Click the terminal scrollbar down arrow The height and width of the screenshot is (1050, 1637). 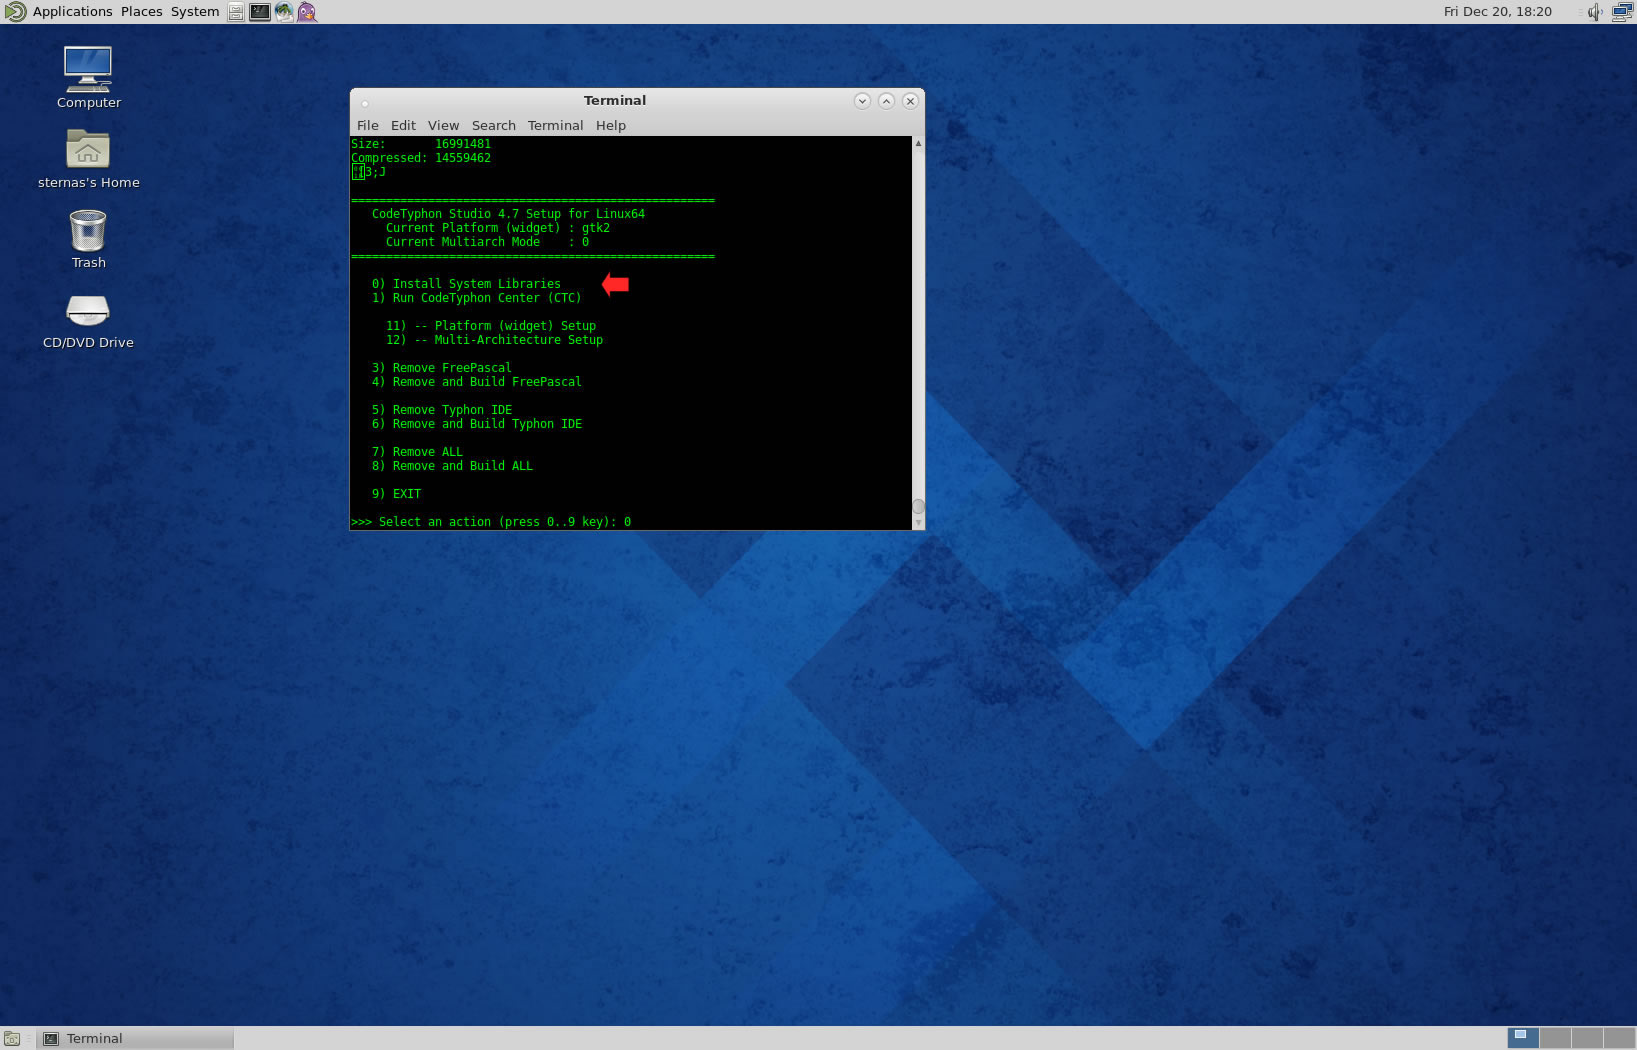(918, 523)
